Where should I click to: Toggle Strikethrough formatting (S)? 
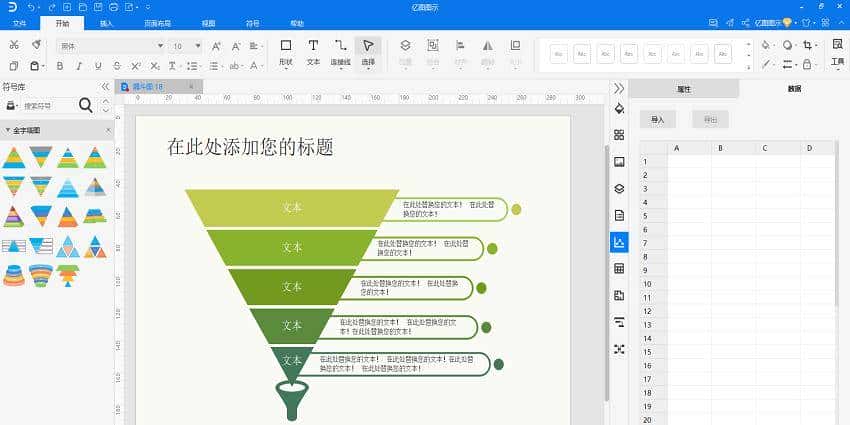117,66
